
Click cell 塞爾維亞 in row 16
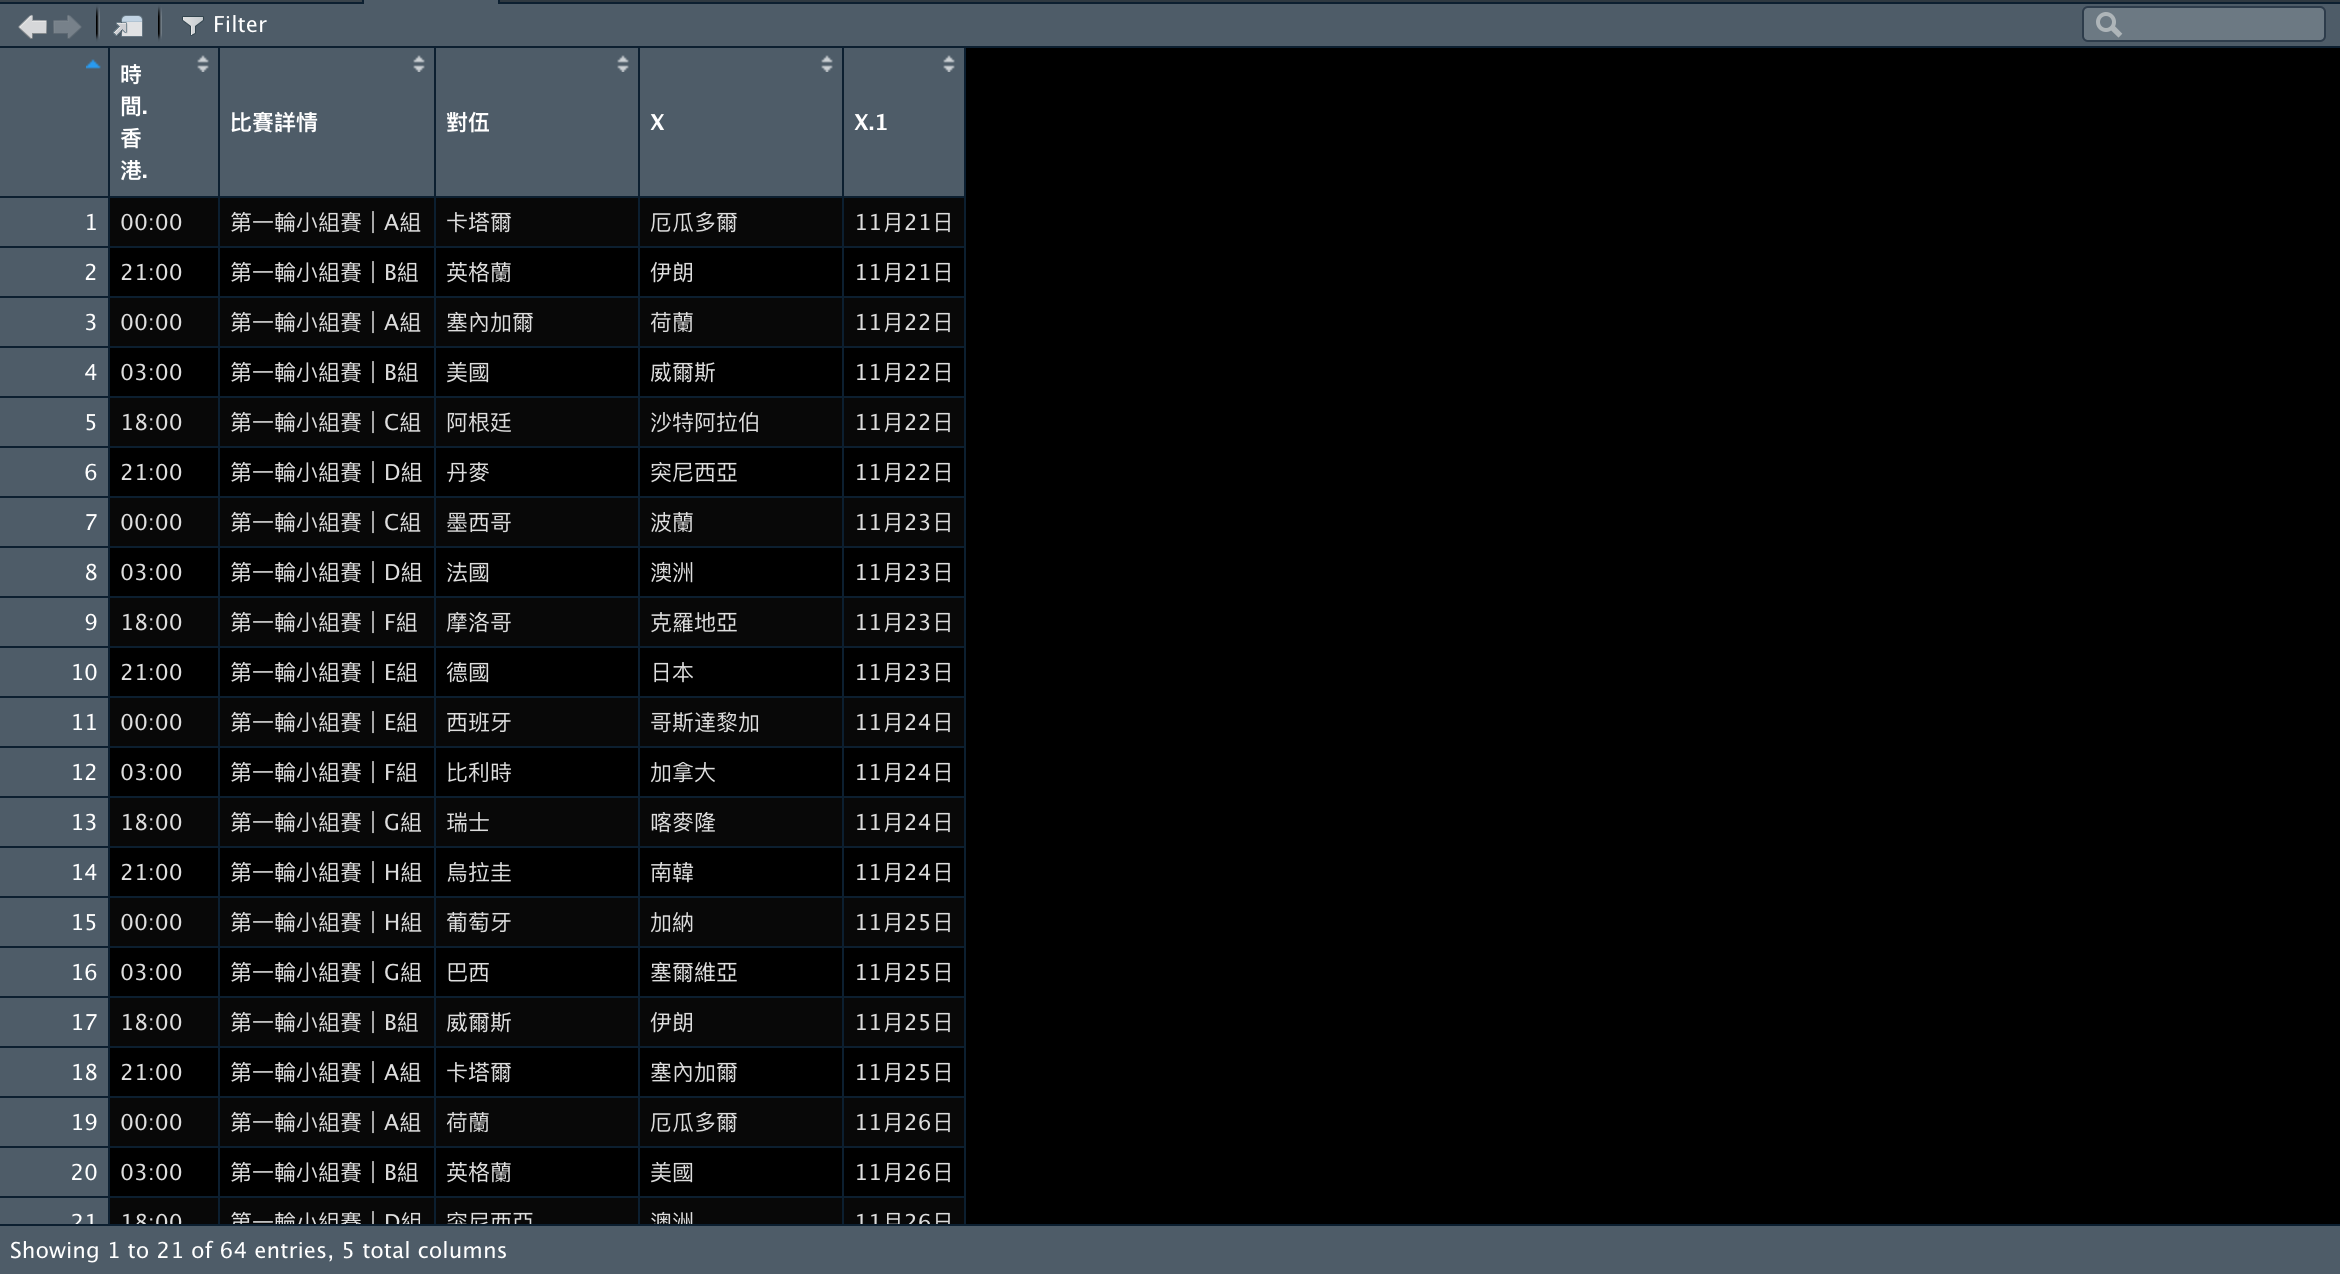tap(741, 972)
